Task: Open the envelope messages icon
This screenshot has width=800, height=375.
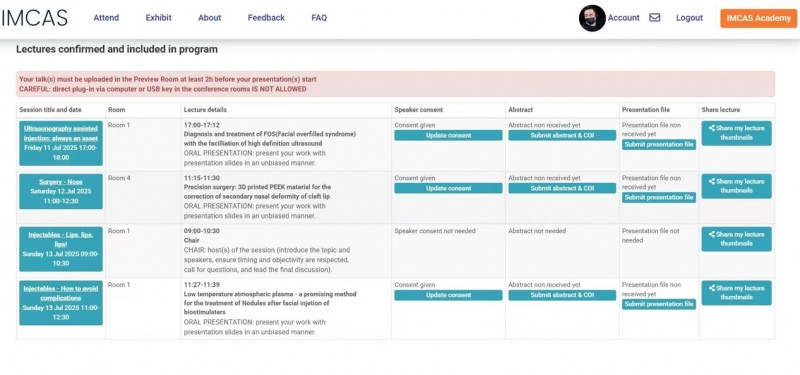Action: 655,17
